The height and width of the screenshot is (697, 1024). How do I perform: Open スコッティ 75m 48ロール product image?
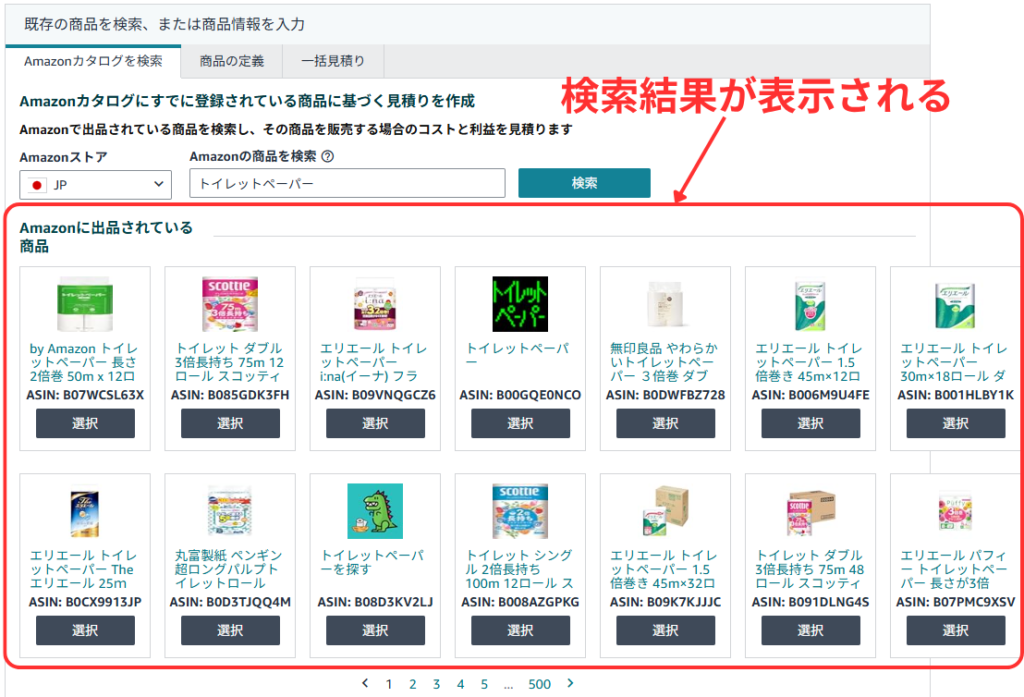(810, 511)
